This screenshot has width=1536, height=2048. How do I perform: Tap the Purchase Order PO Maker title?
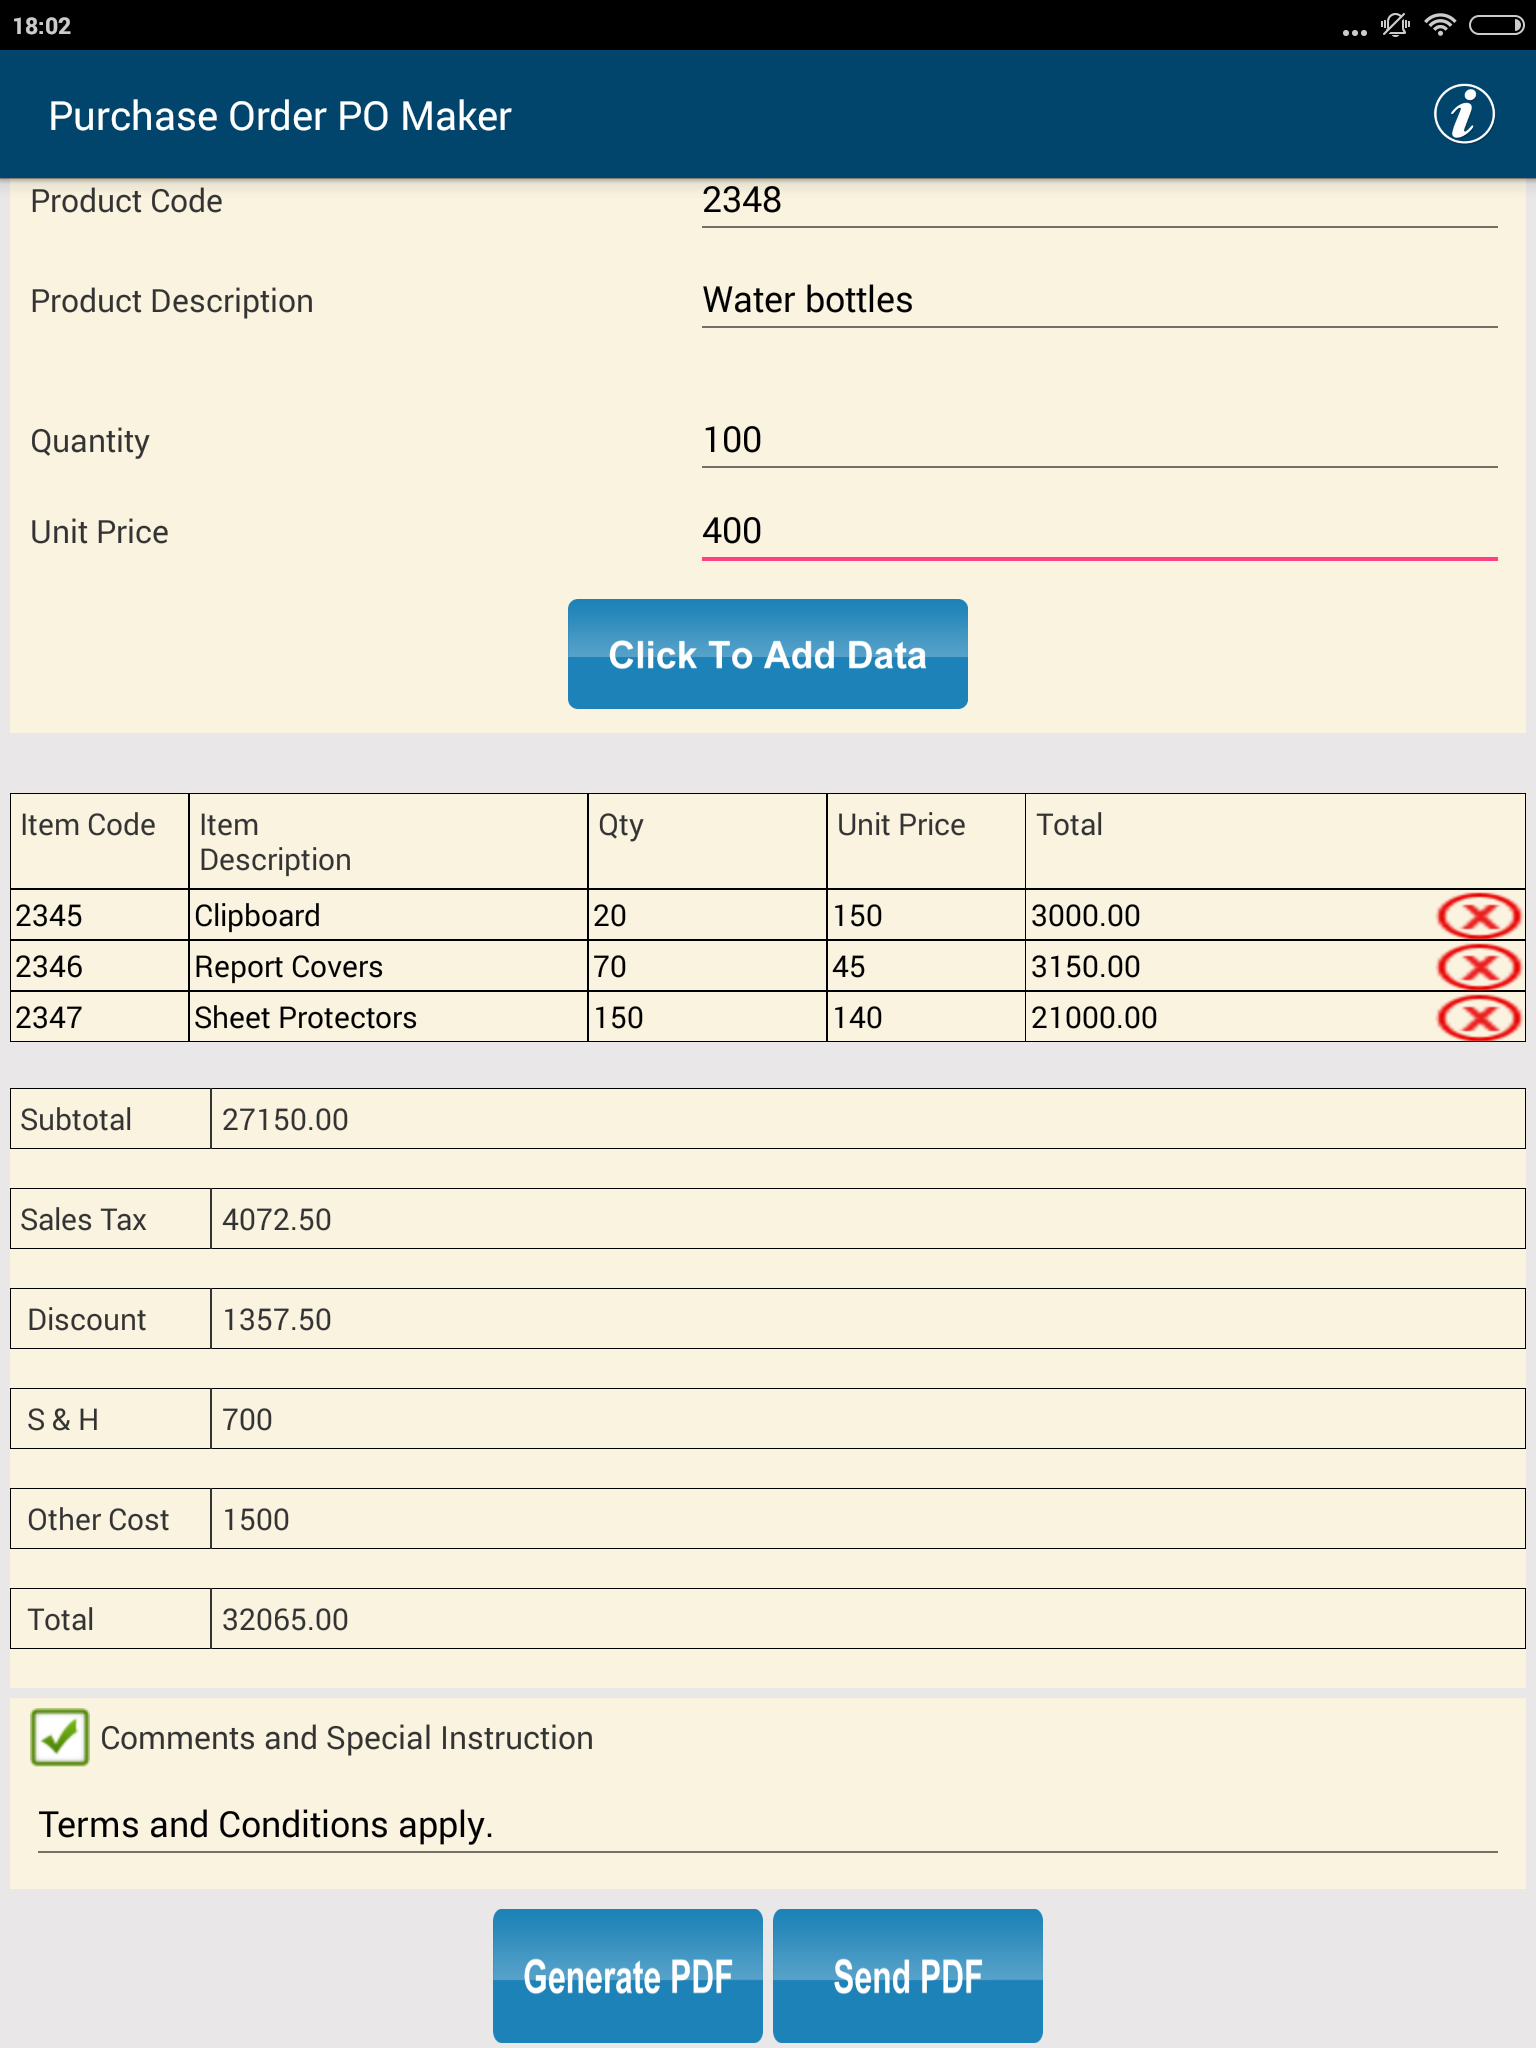(x=280, y=116)
